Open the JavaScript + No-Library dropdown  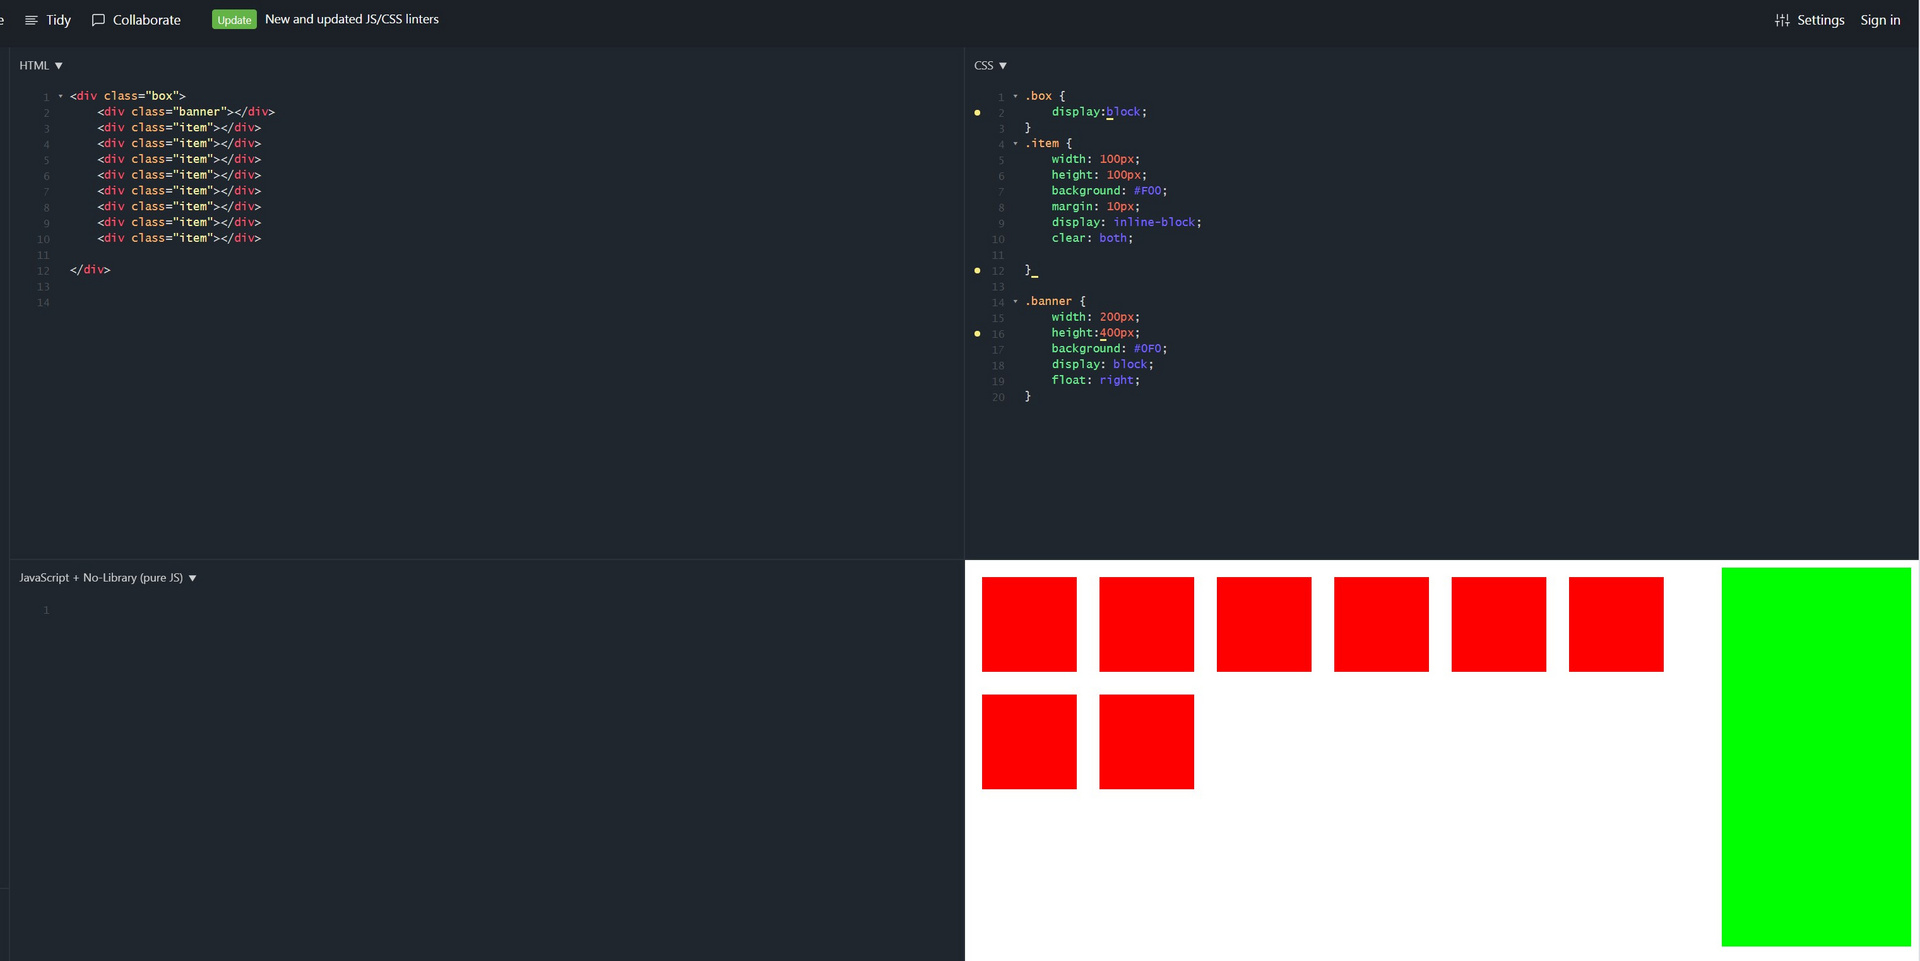(x=108, y=578)
